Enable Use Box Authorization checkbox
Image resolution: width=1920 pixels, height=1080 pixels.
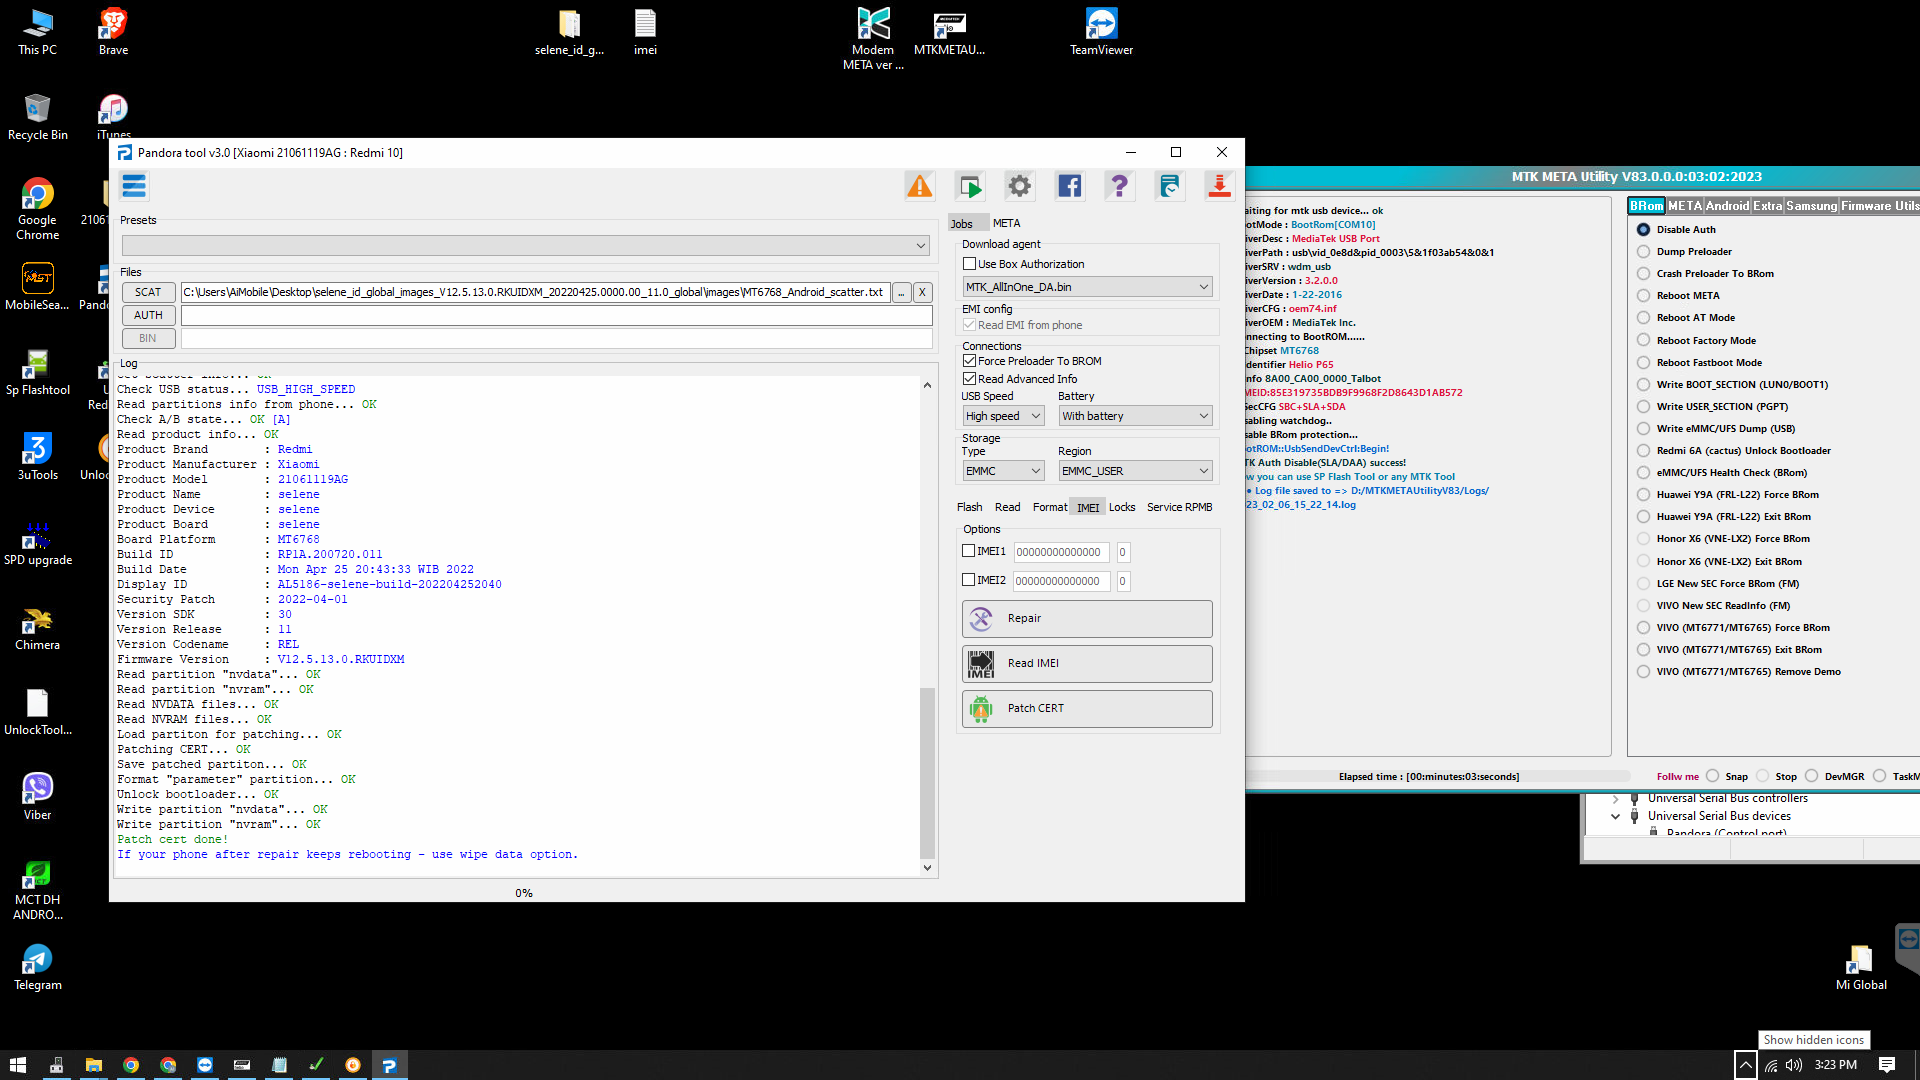point(969,264)
